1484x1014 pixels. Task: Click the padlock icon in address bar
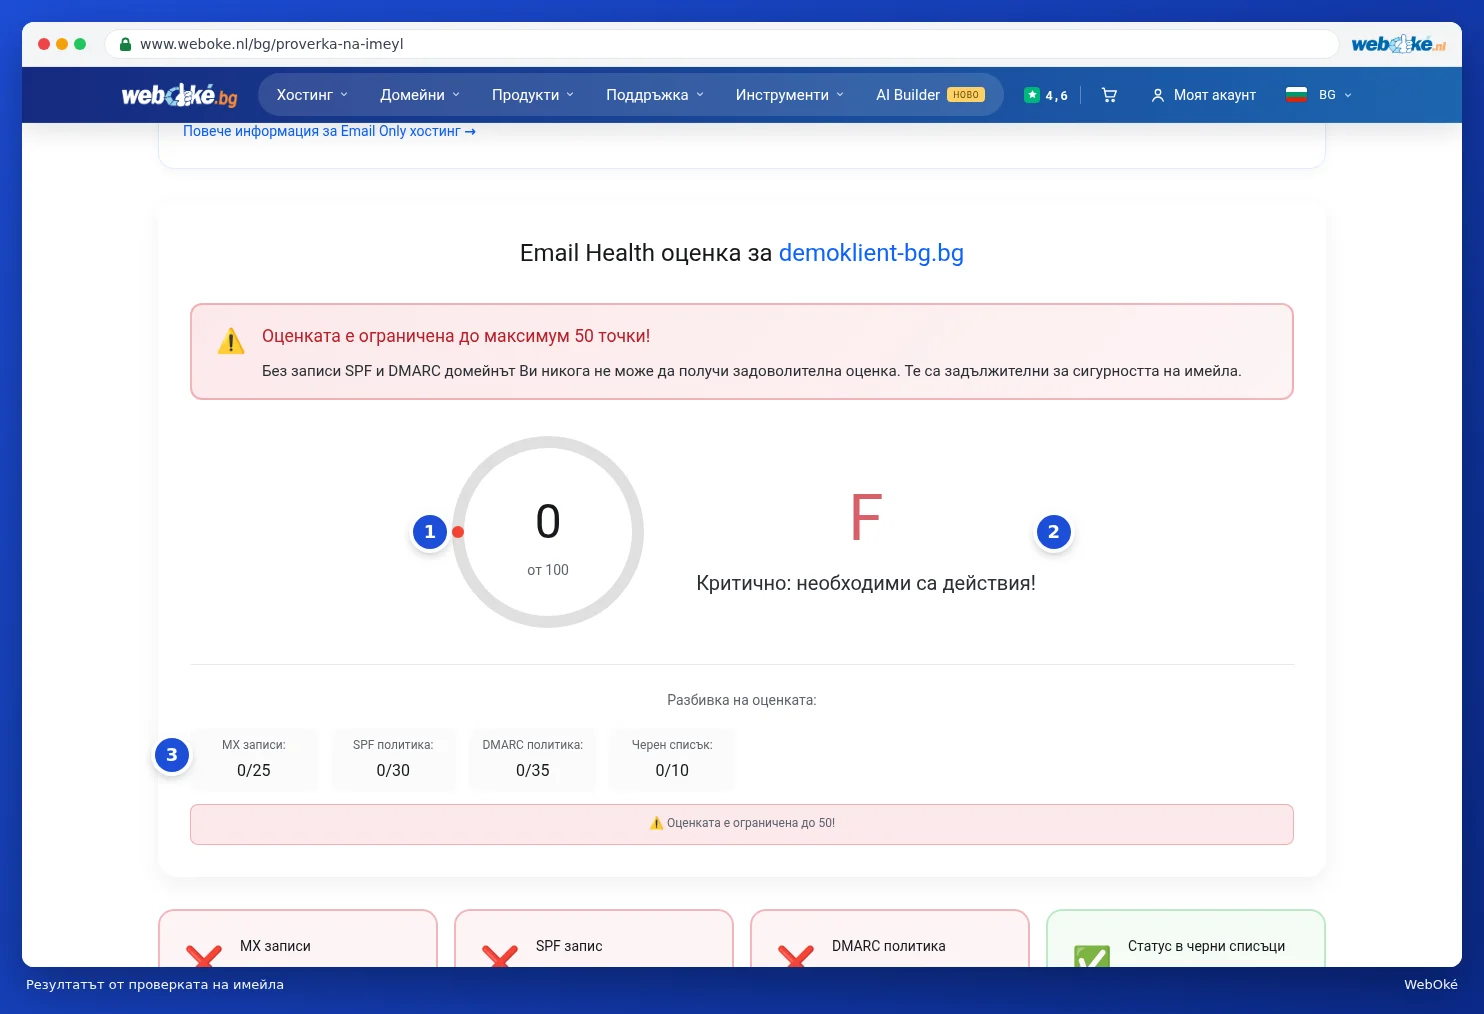click(x=125, y=44)
